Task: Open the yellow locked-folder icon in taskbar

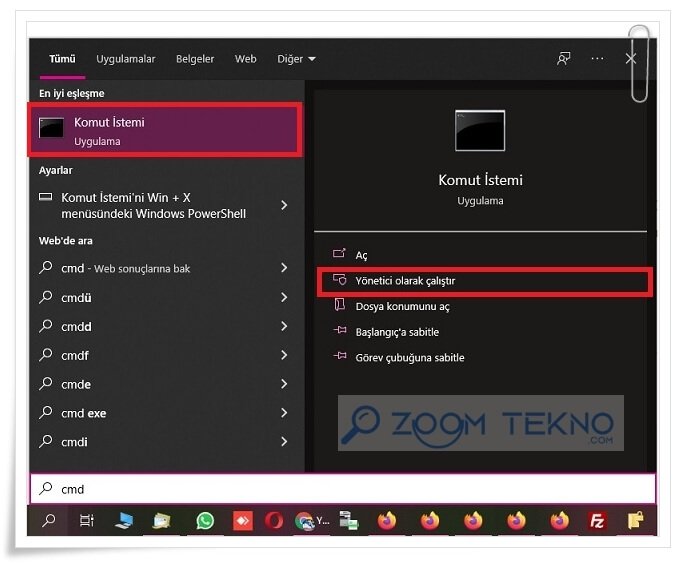Action: tap(635, 521)
